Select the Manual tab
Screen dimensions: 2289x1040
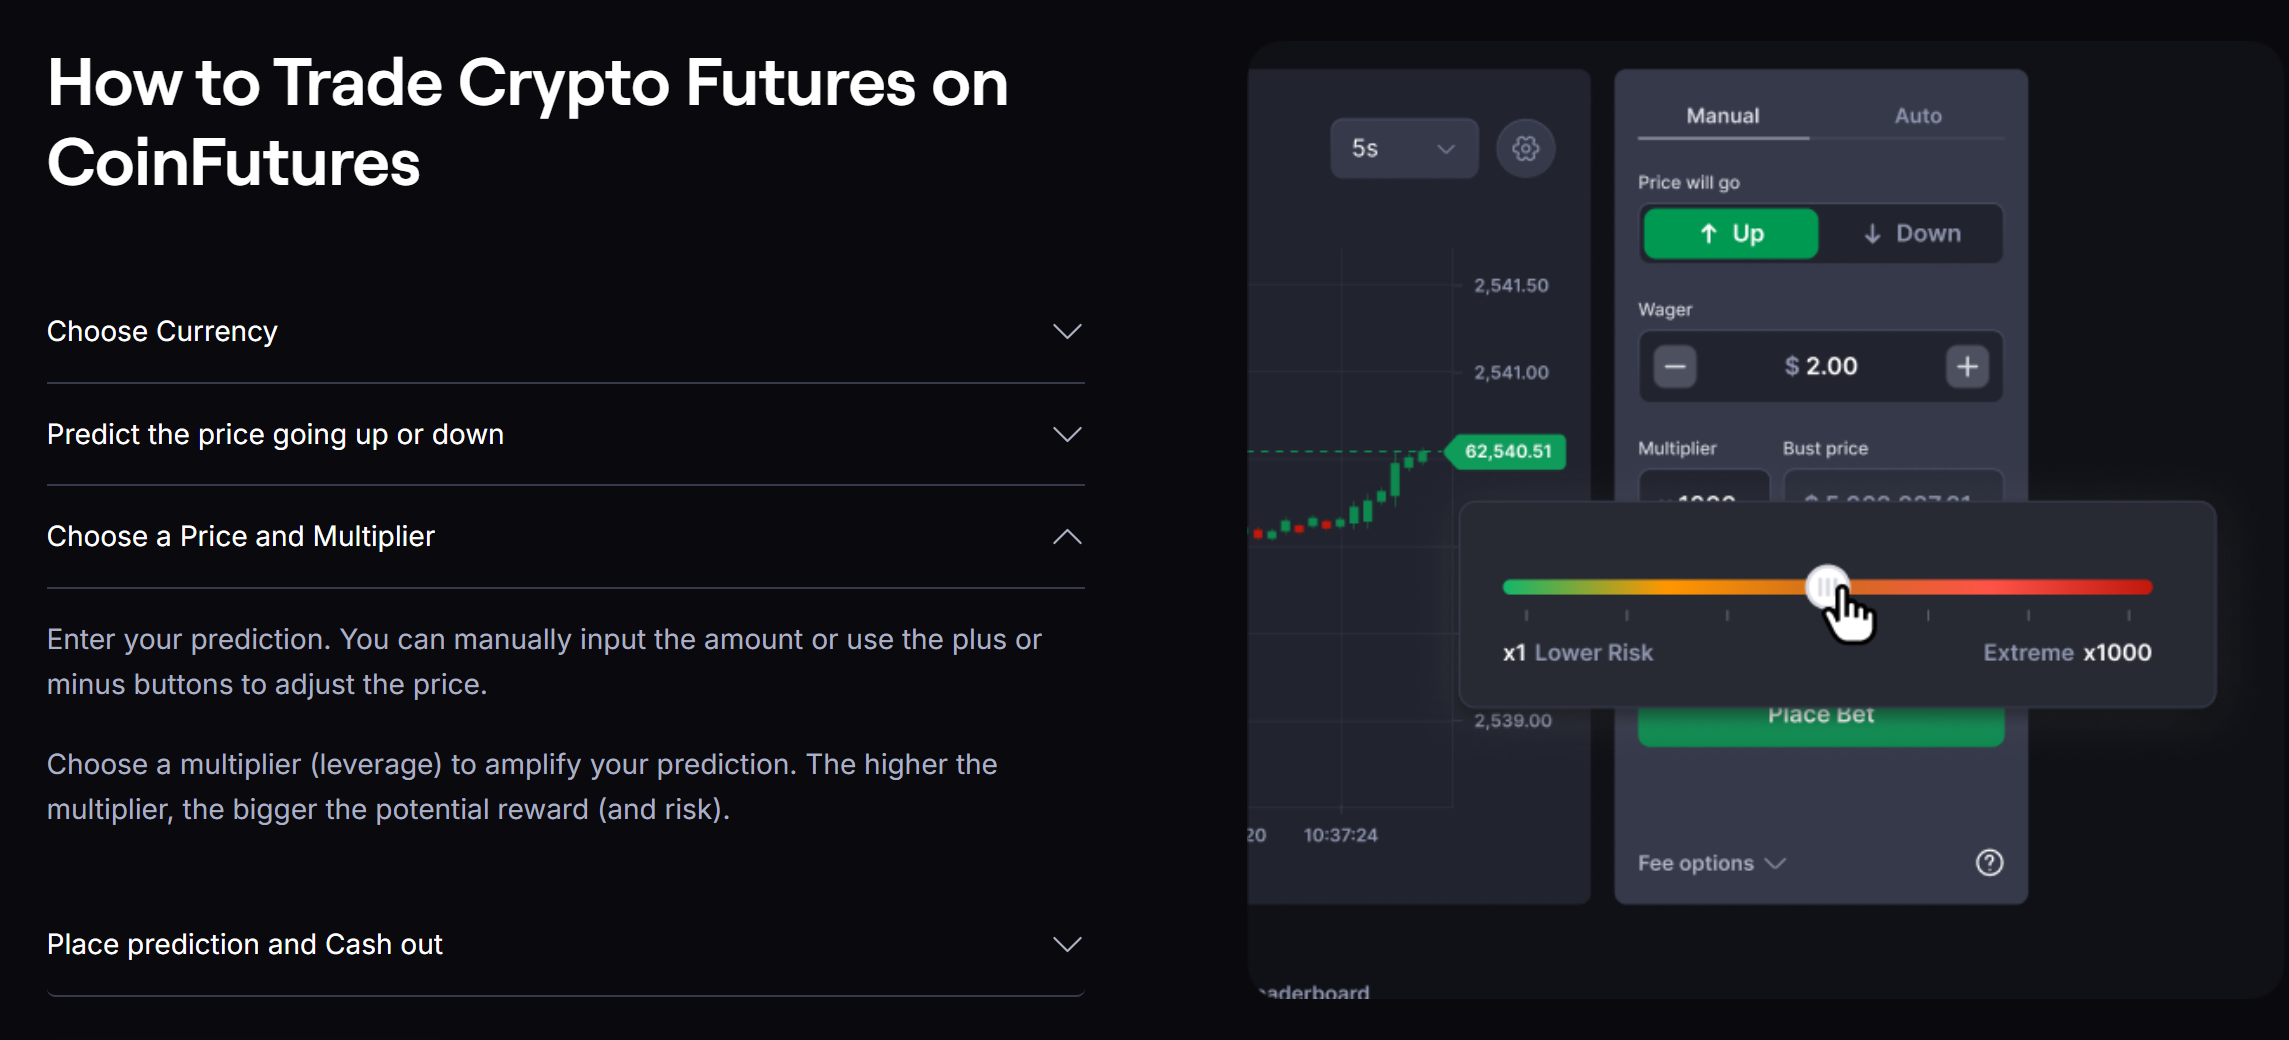[1722, 115]
